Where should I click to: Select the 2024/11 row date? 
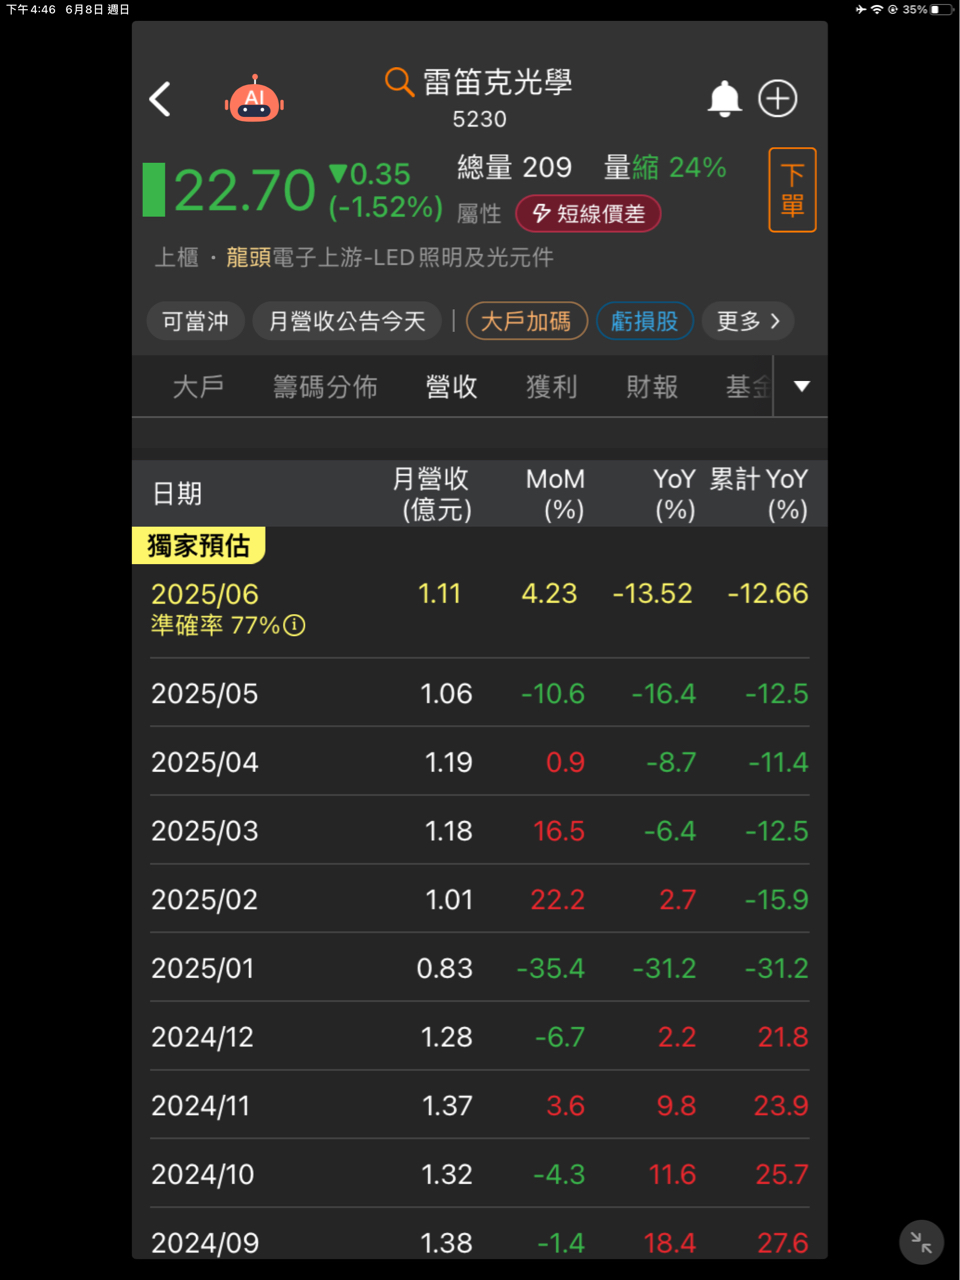tap(201, 1106)
